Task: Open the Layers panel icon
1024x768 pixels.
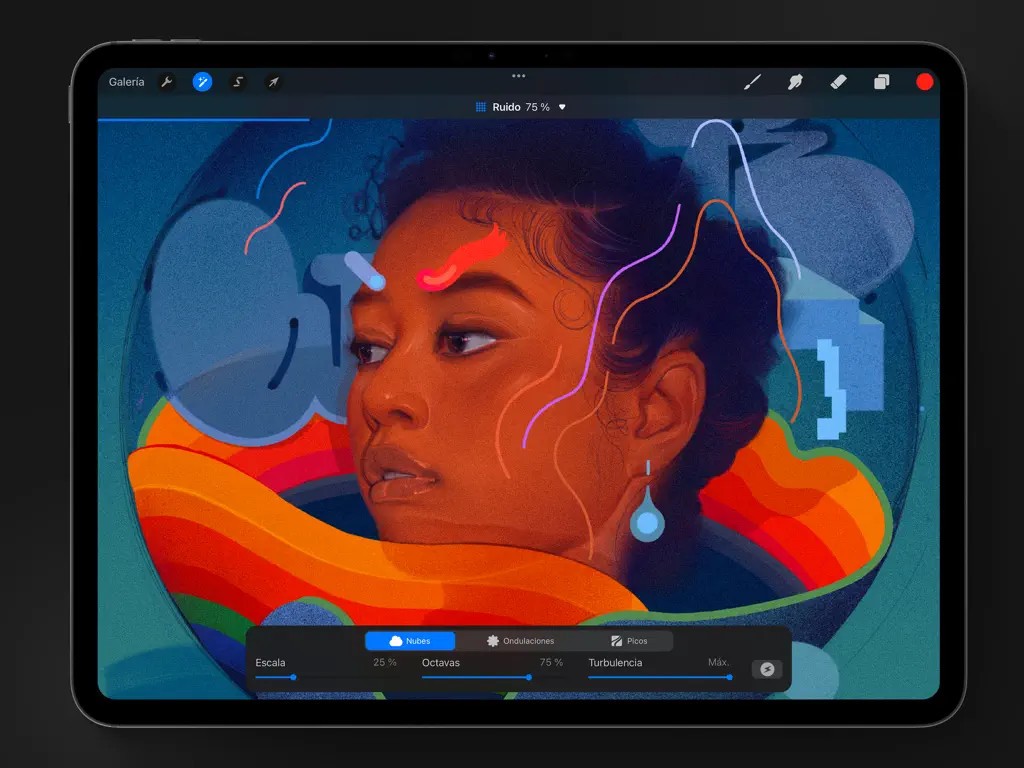Action: click(x=881, y=82)
